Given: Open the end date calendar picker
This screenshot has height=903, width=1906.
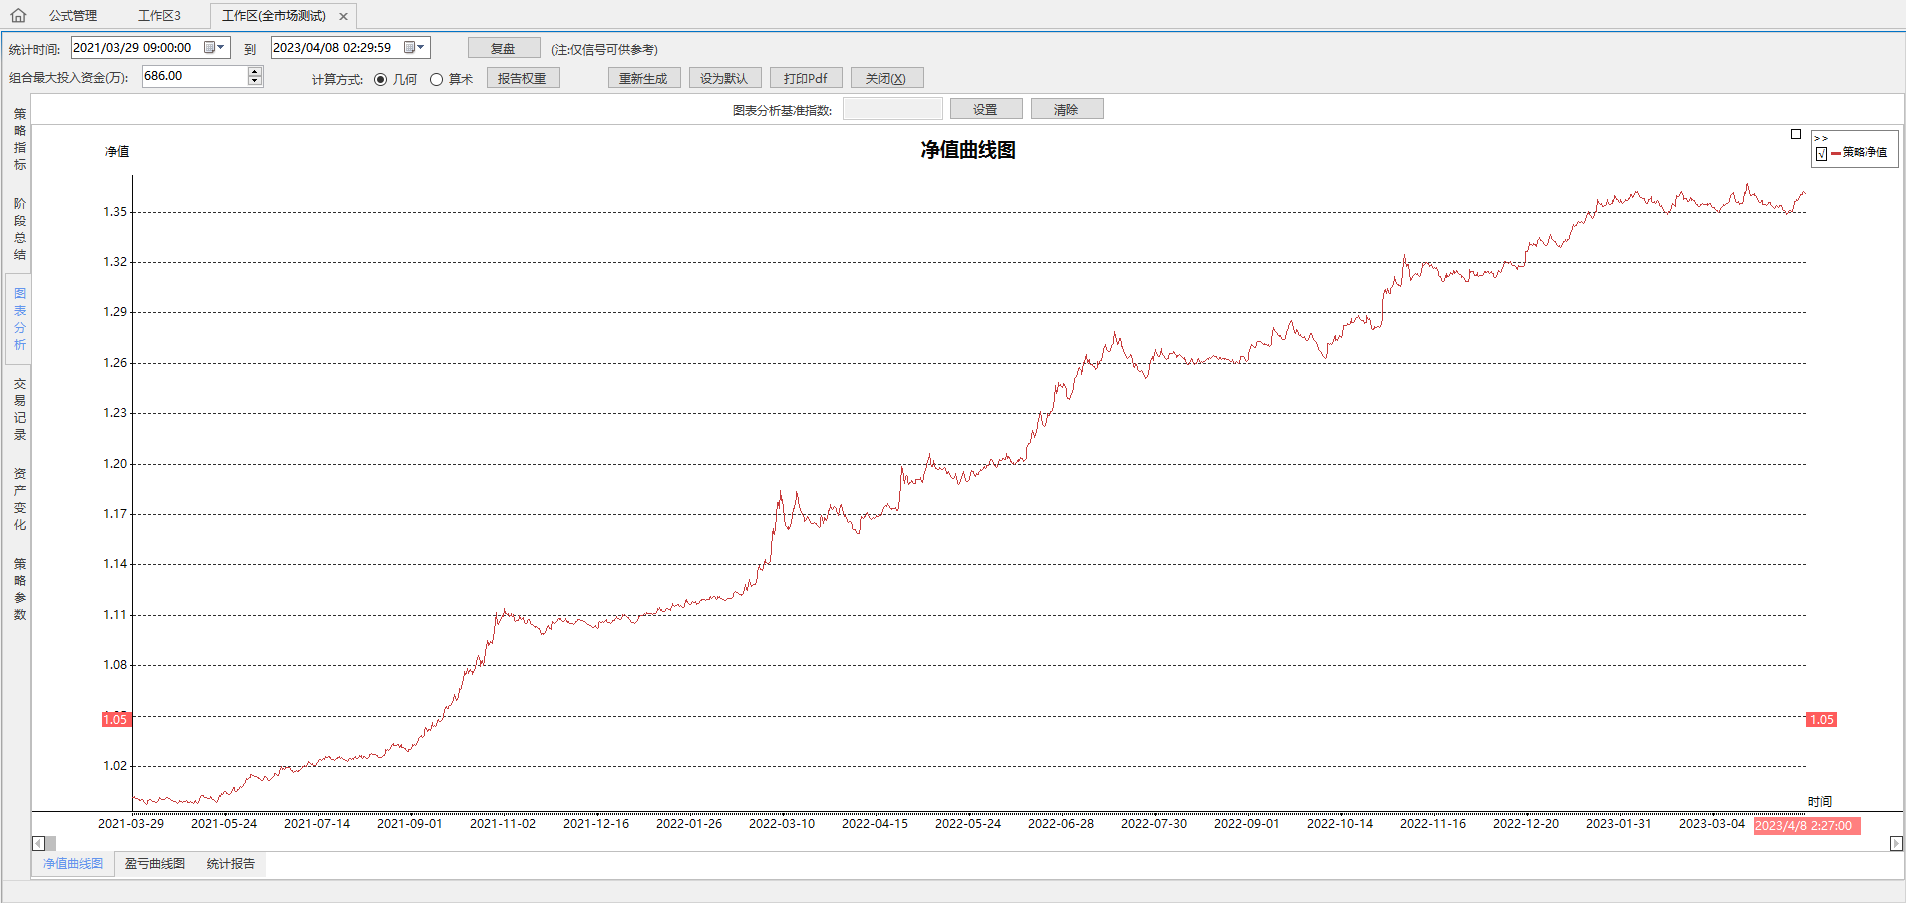Looking at the screenshot, I should 414,47.
